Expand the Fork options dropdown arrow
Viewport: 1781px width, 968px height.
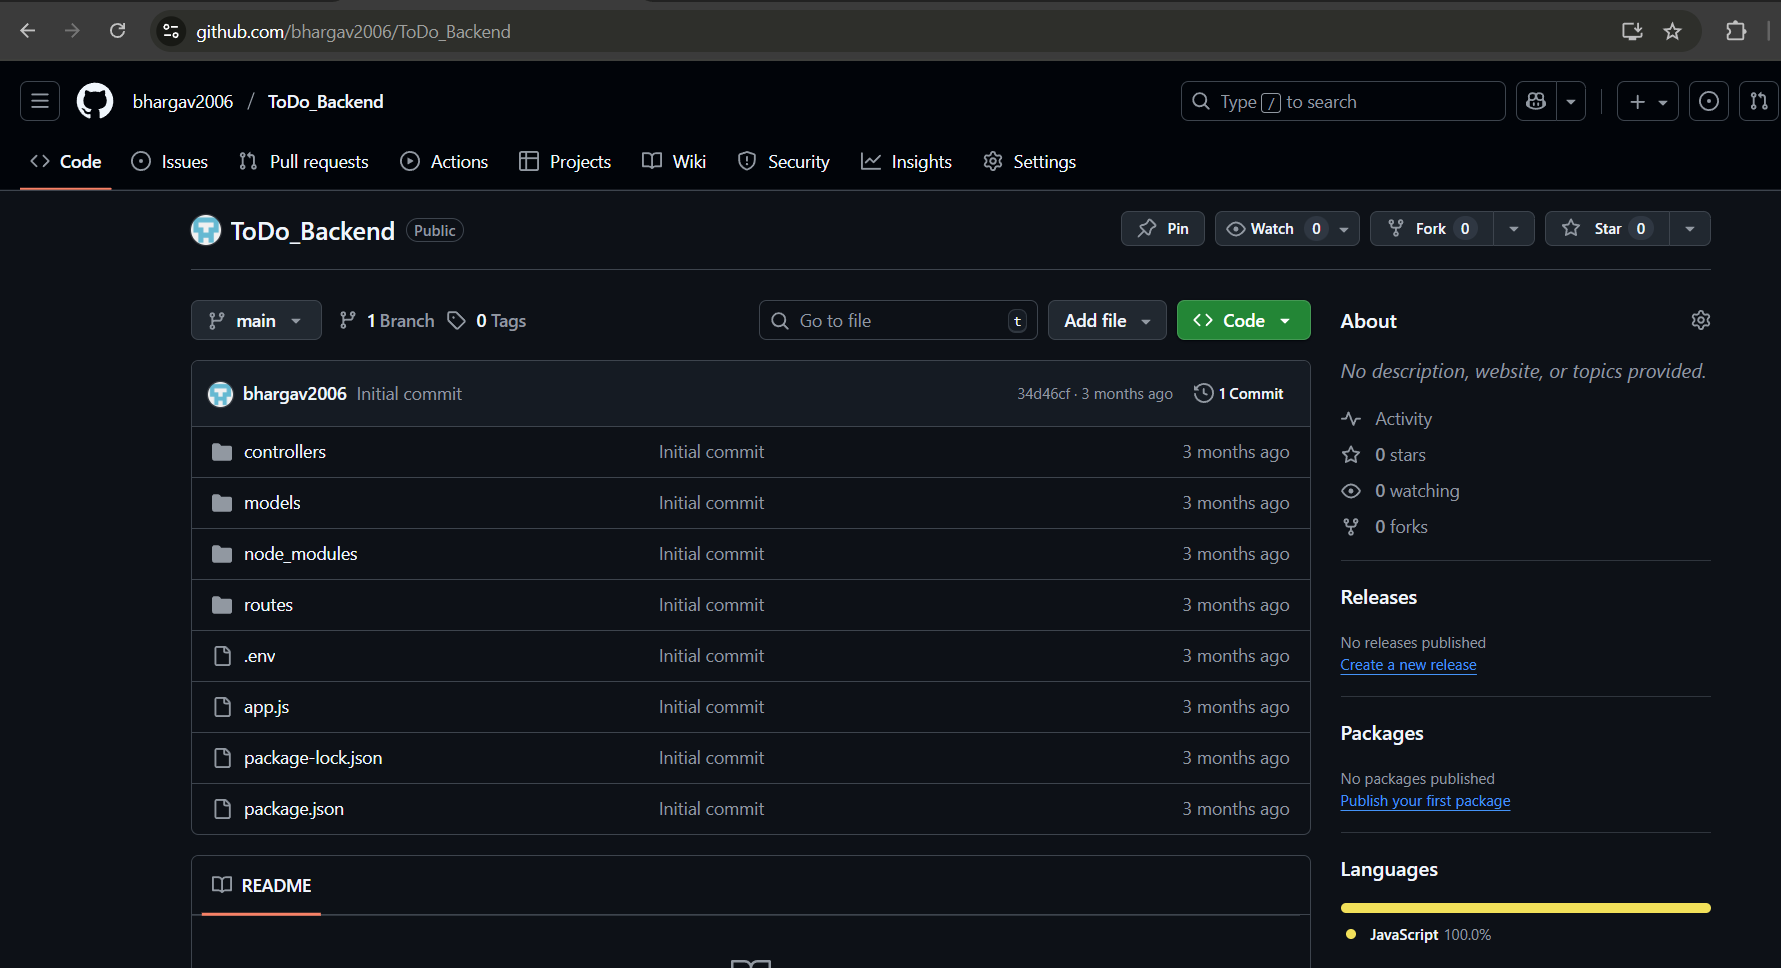pyautogui.click(x=1514, y=229)
